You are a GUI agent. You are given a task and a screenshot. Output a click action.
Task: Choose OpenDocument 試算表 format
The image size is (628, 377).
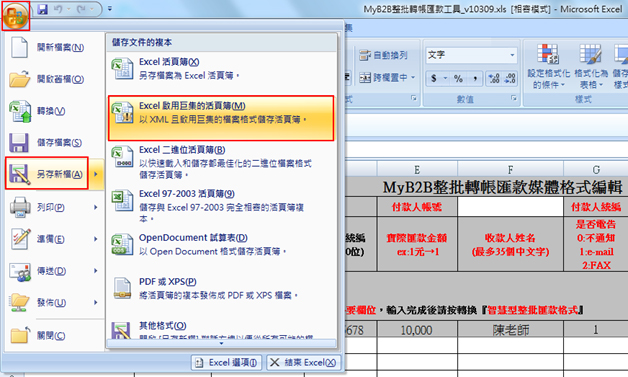point(221,244)
